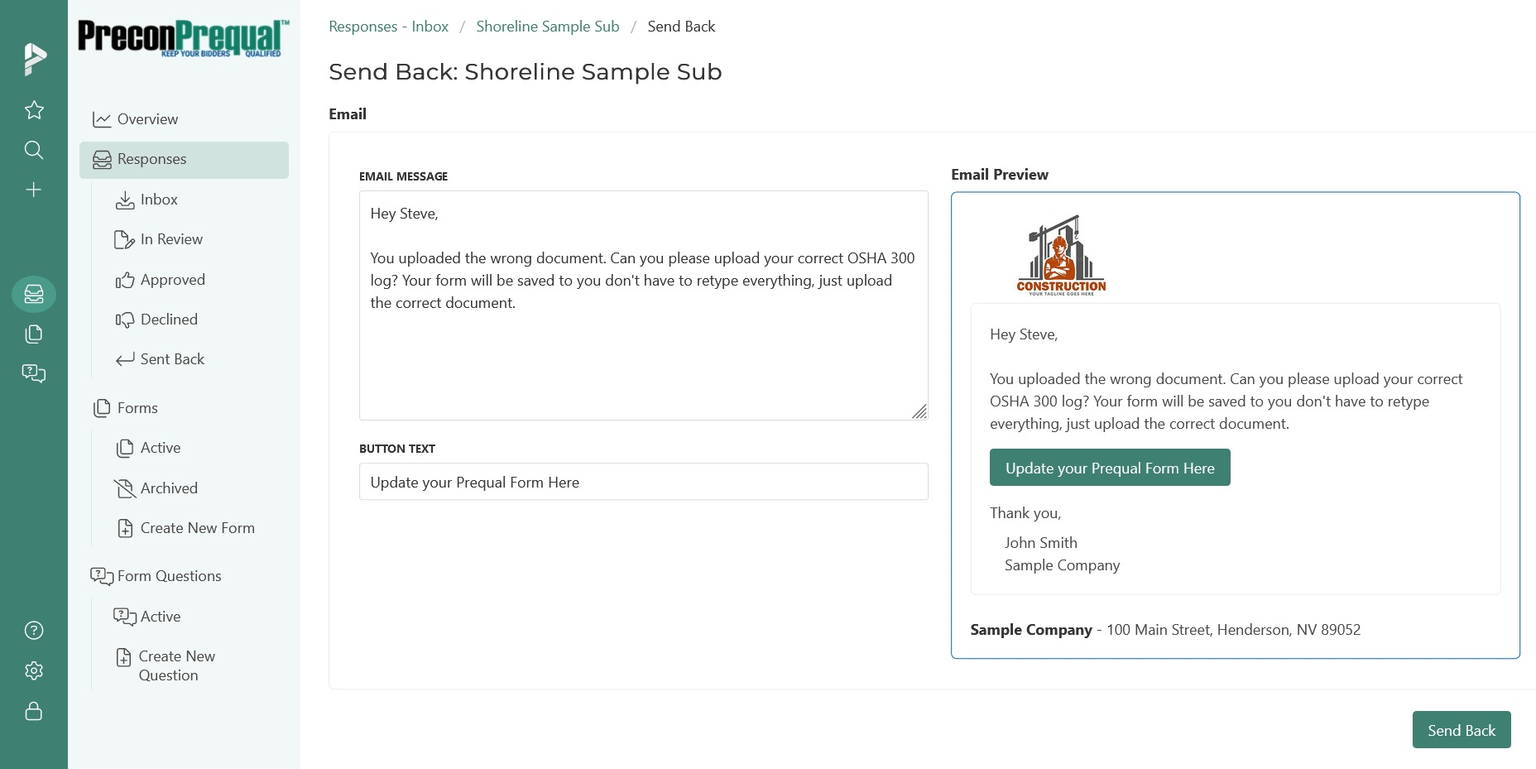This screenshot has width=1536, height=769.
Task: Open the settings gear icon
Action: pos(34,670)
